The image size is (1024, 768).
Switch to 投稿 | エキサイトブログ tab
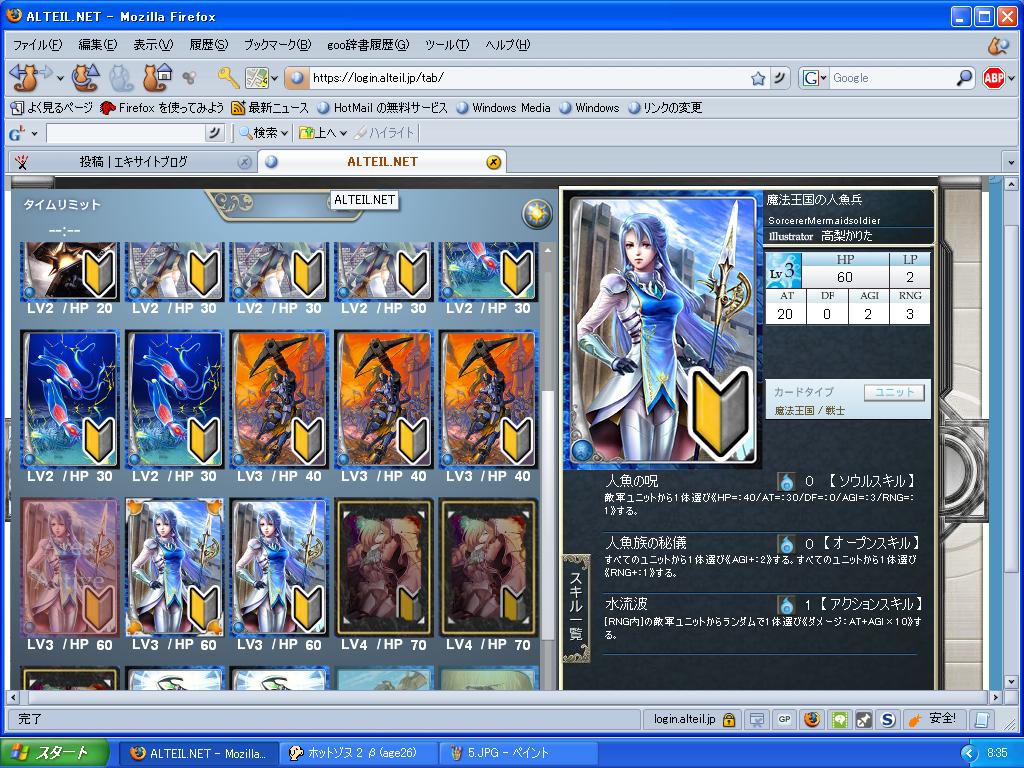pyautogui.click(x=131, y=162)
